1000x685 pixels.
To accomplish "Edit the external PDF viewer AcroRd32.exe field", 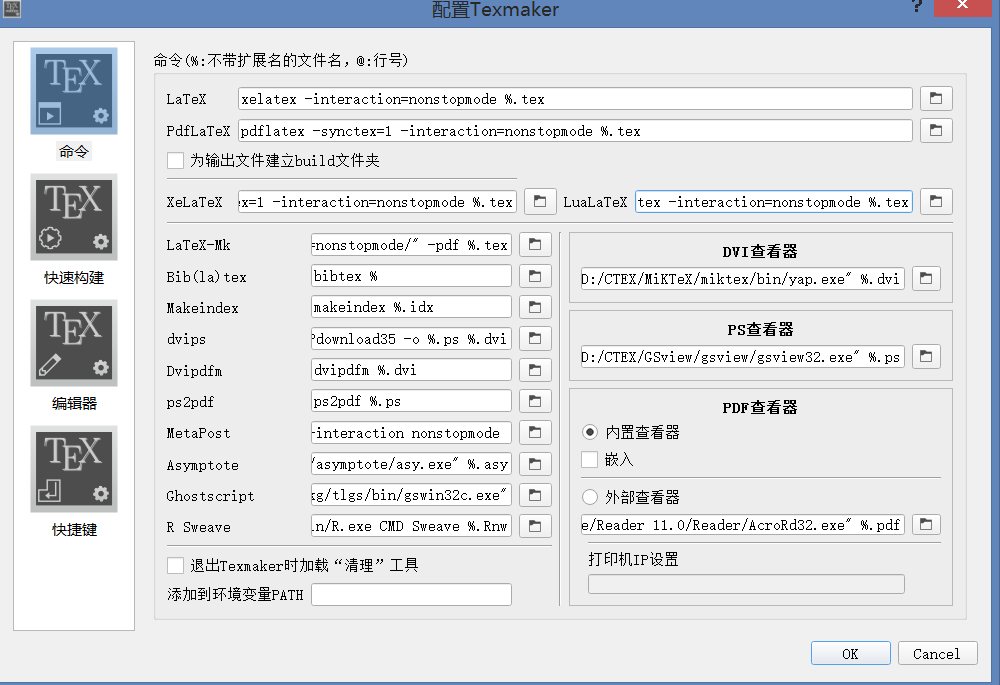I will (x=742, y=525).
